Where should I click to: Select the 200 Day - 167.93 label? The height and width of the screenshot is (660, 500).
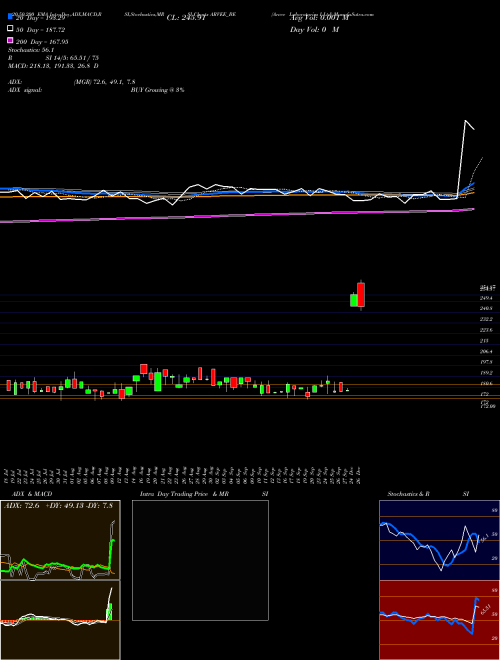[x=42, y=42]
